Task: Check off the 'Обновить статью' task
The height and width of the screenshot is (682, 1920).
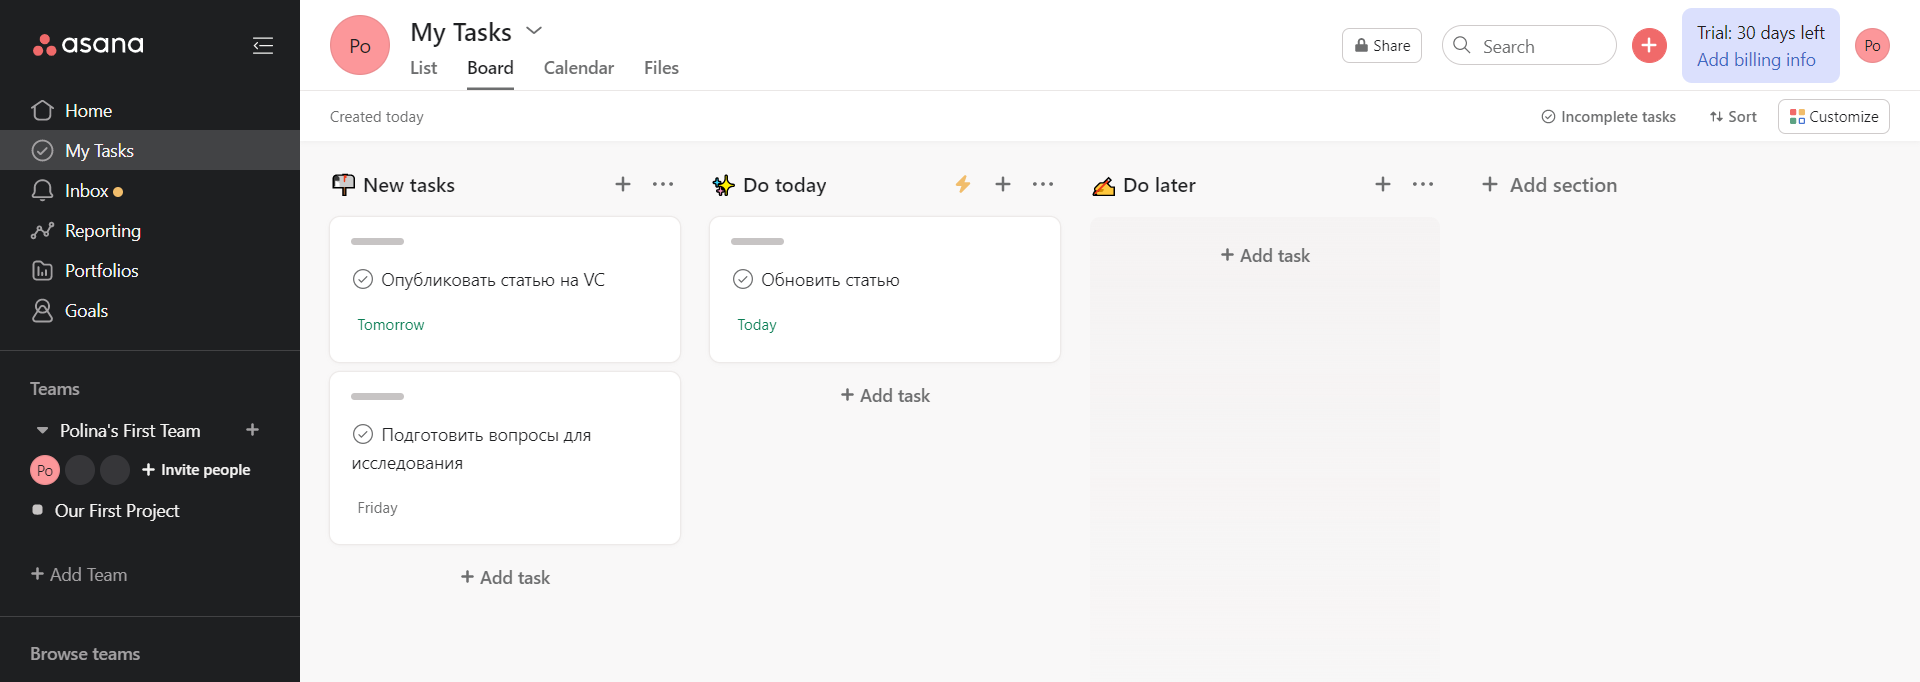Action: (x=743, y=279)
